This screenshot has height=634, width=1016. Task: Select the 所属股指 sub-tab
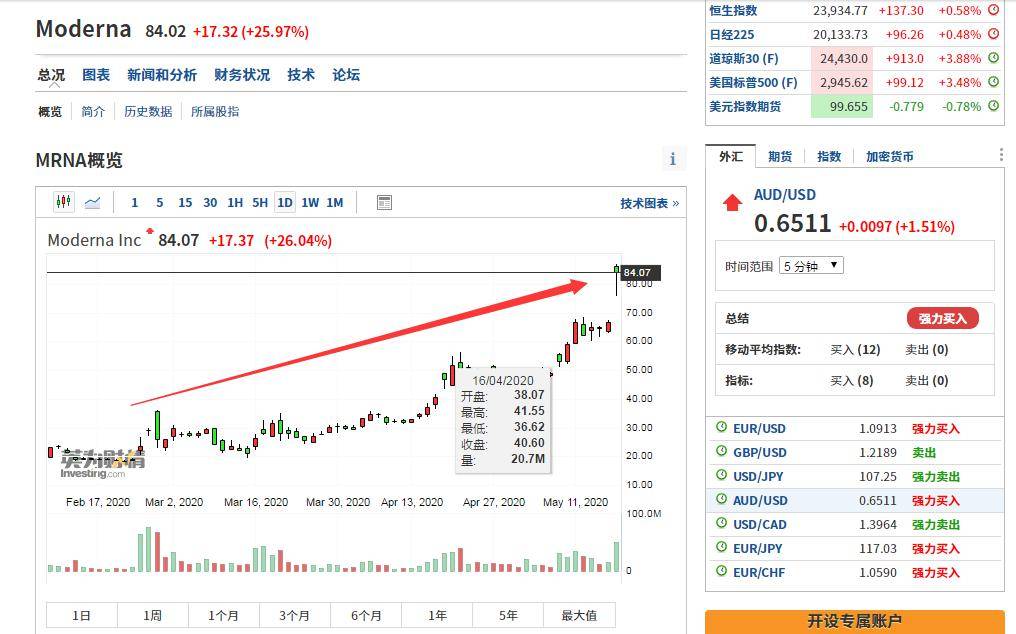pos(214,112)
